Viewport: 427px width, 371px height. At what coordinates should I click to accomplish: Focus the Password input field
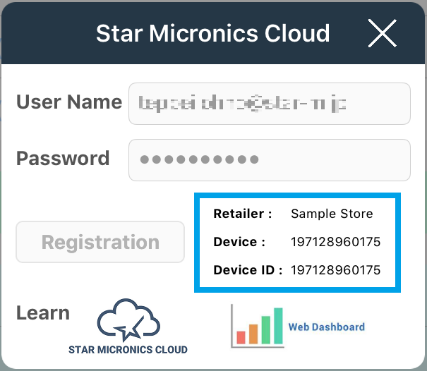pos(269,160)
